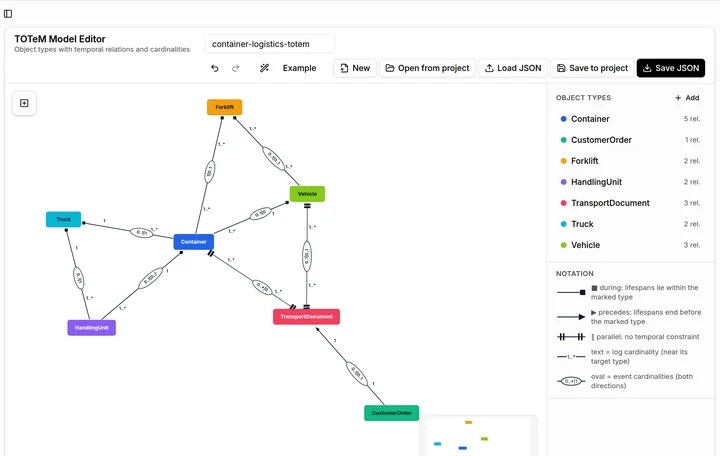This screenshot has height=456, width=720.
Task: Toggle the sidebar panel icon
Action: pyautogui.click(x=8, y=14)
